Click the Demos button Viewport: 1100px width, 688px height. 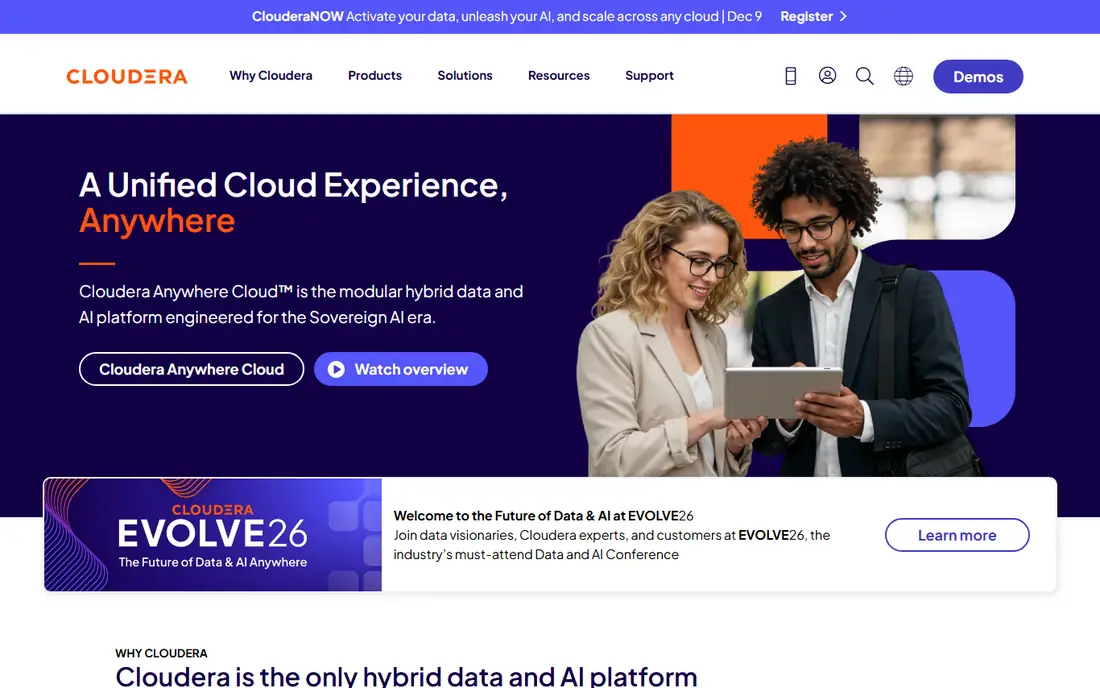978,76
